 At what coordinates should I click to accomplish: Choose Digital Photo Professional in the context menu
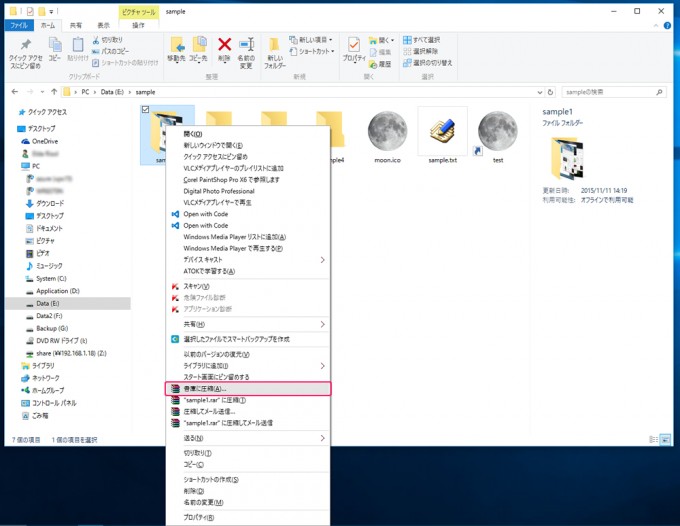pyautogui.click(x=248, y=191)
